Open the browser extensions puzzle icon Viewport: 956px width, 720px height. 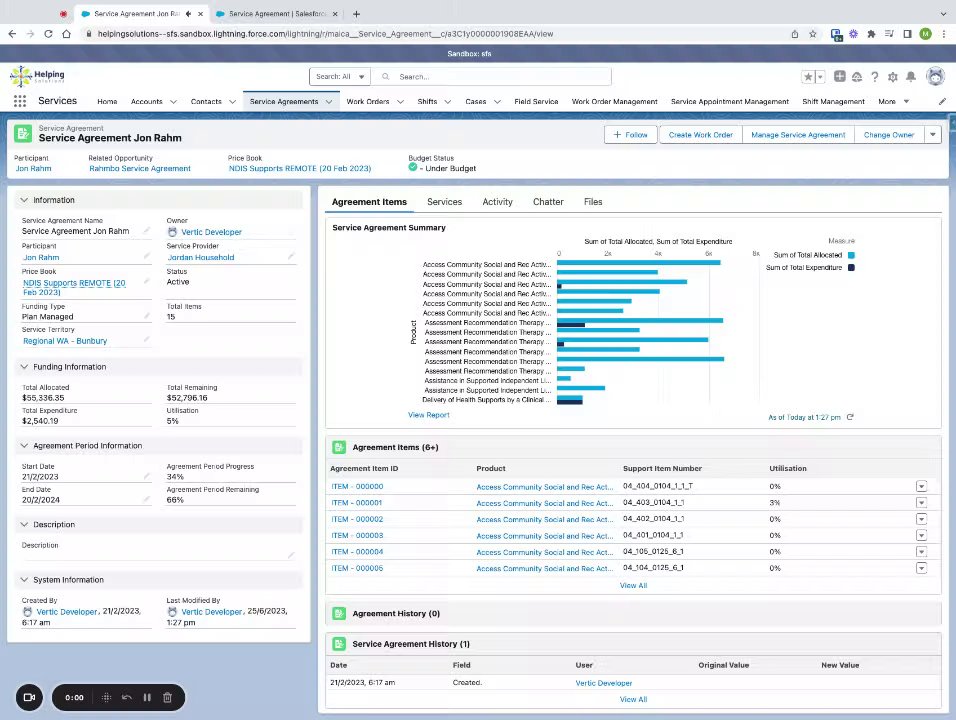pos(871,34)
